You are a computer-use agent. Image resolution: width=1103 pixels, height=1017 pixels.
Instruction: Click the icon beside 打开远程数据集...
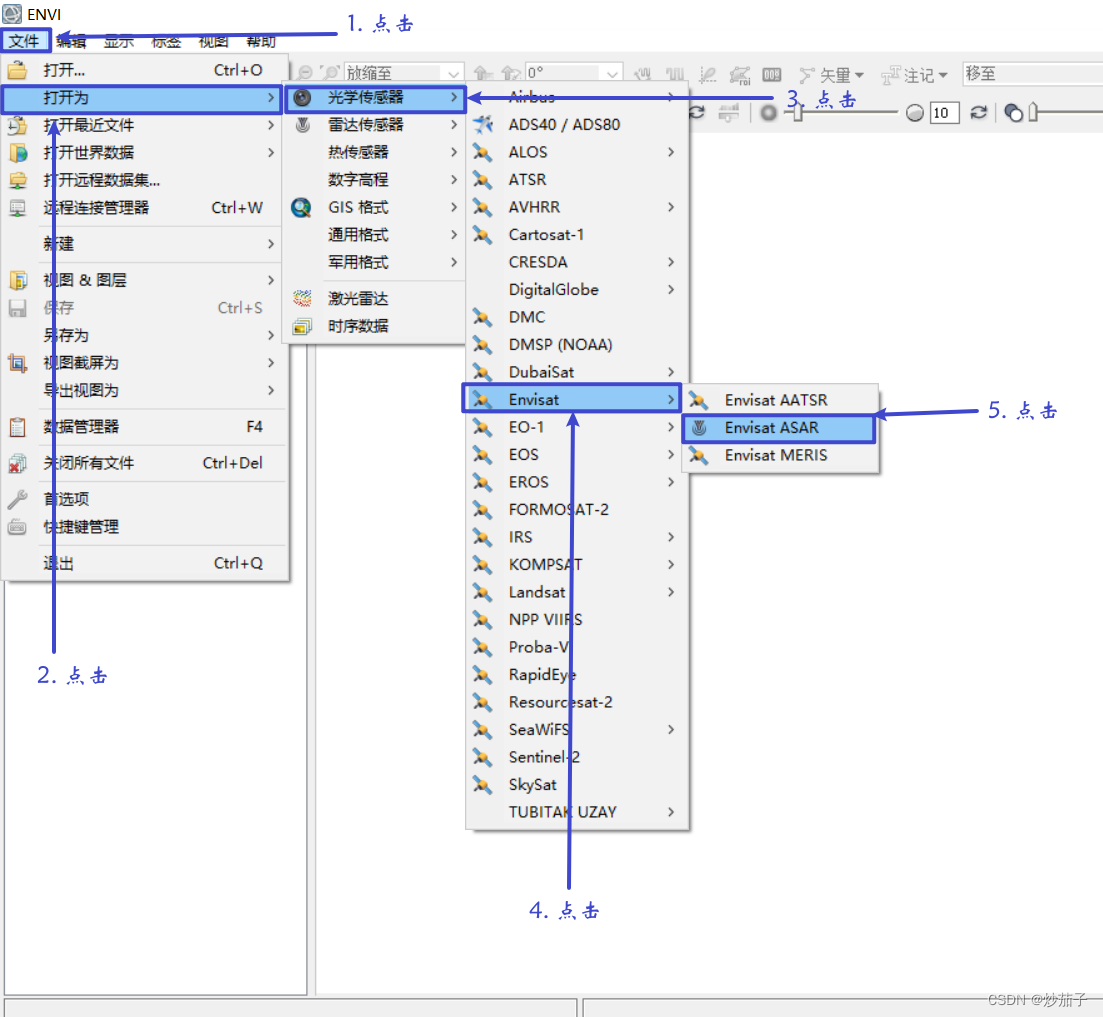coord(18,180)
